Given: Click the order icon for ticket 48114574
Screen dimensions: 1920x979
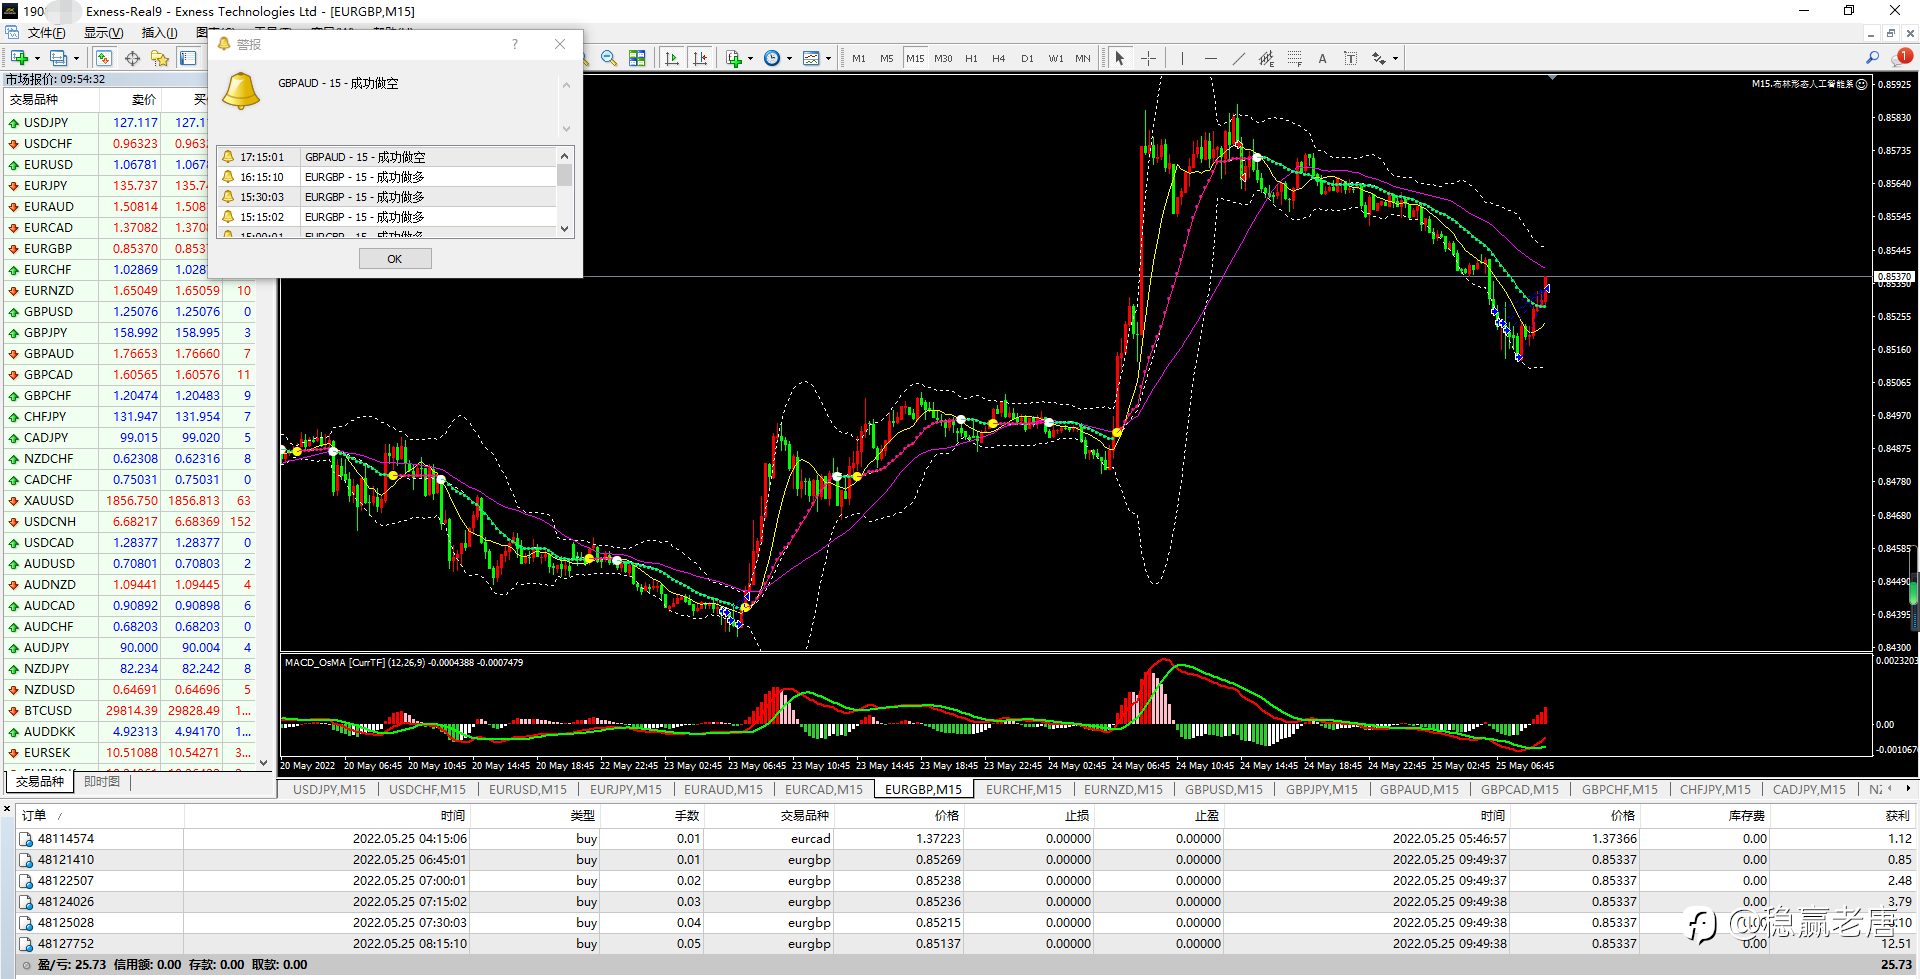Looking at the screenshot, I should [27, 839].
